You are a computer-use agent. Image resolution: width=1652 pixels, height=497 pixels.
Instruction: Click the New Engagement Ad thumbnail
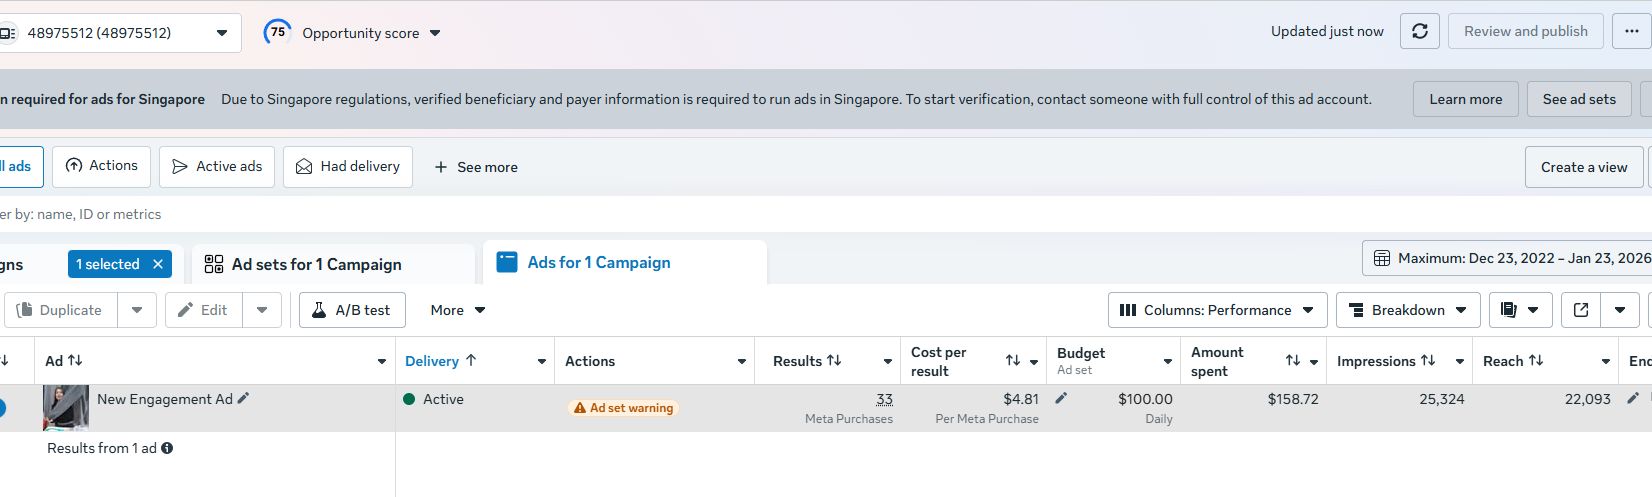coord(66,407)
